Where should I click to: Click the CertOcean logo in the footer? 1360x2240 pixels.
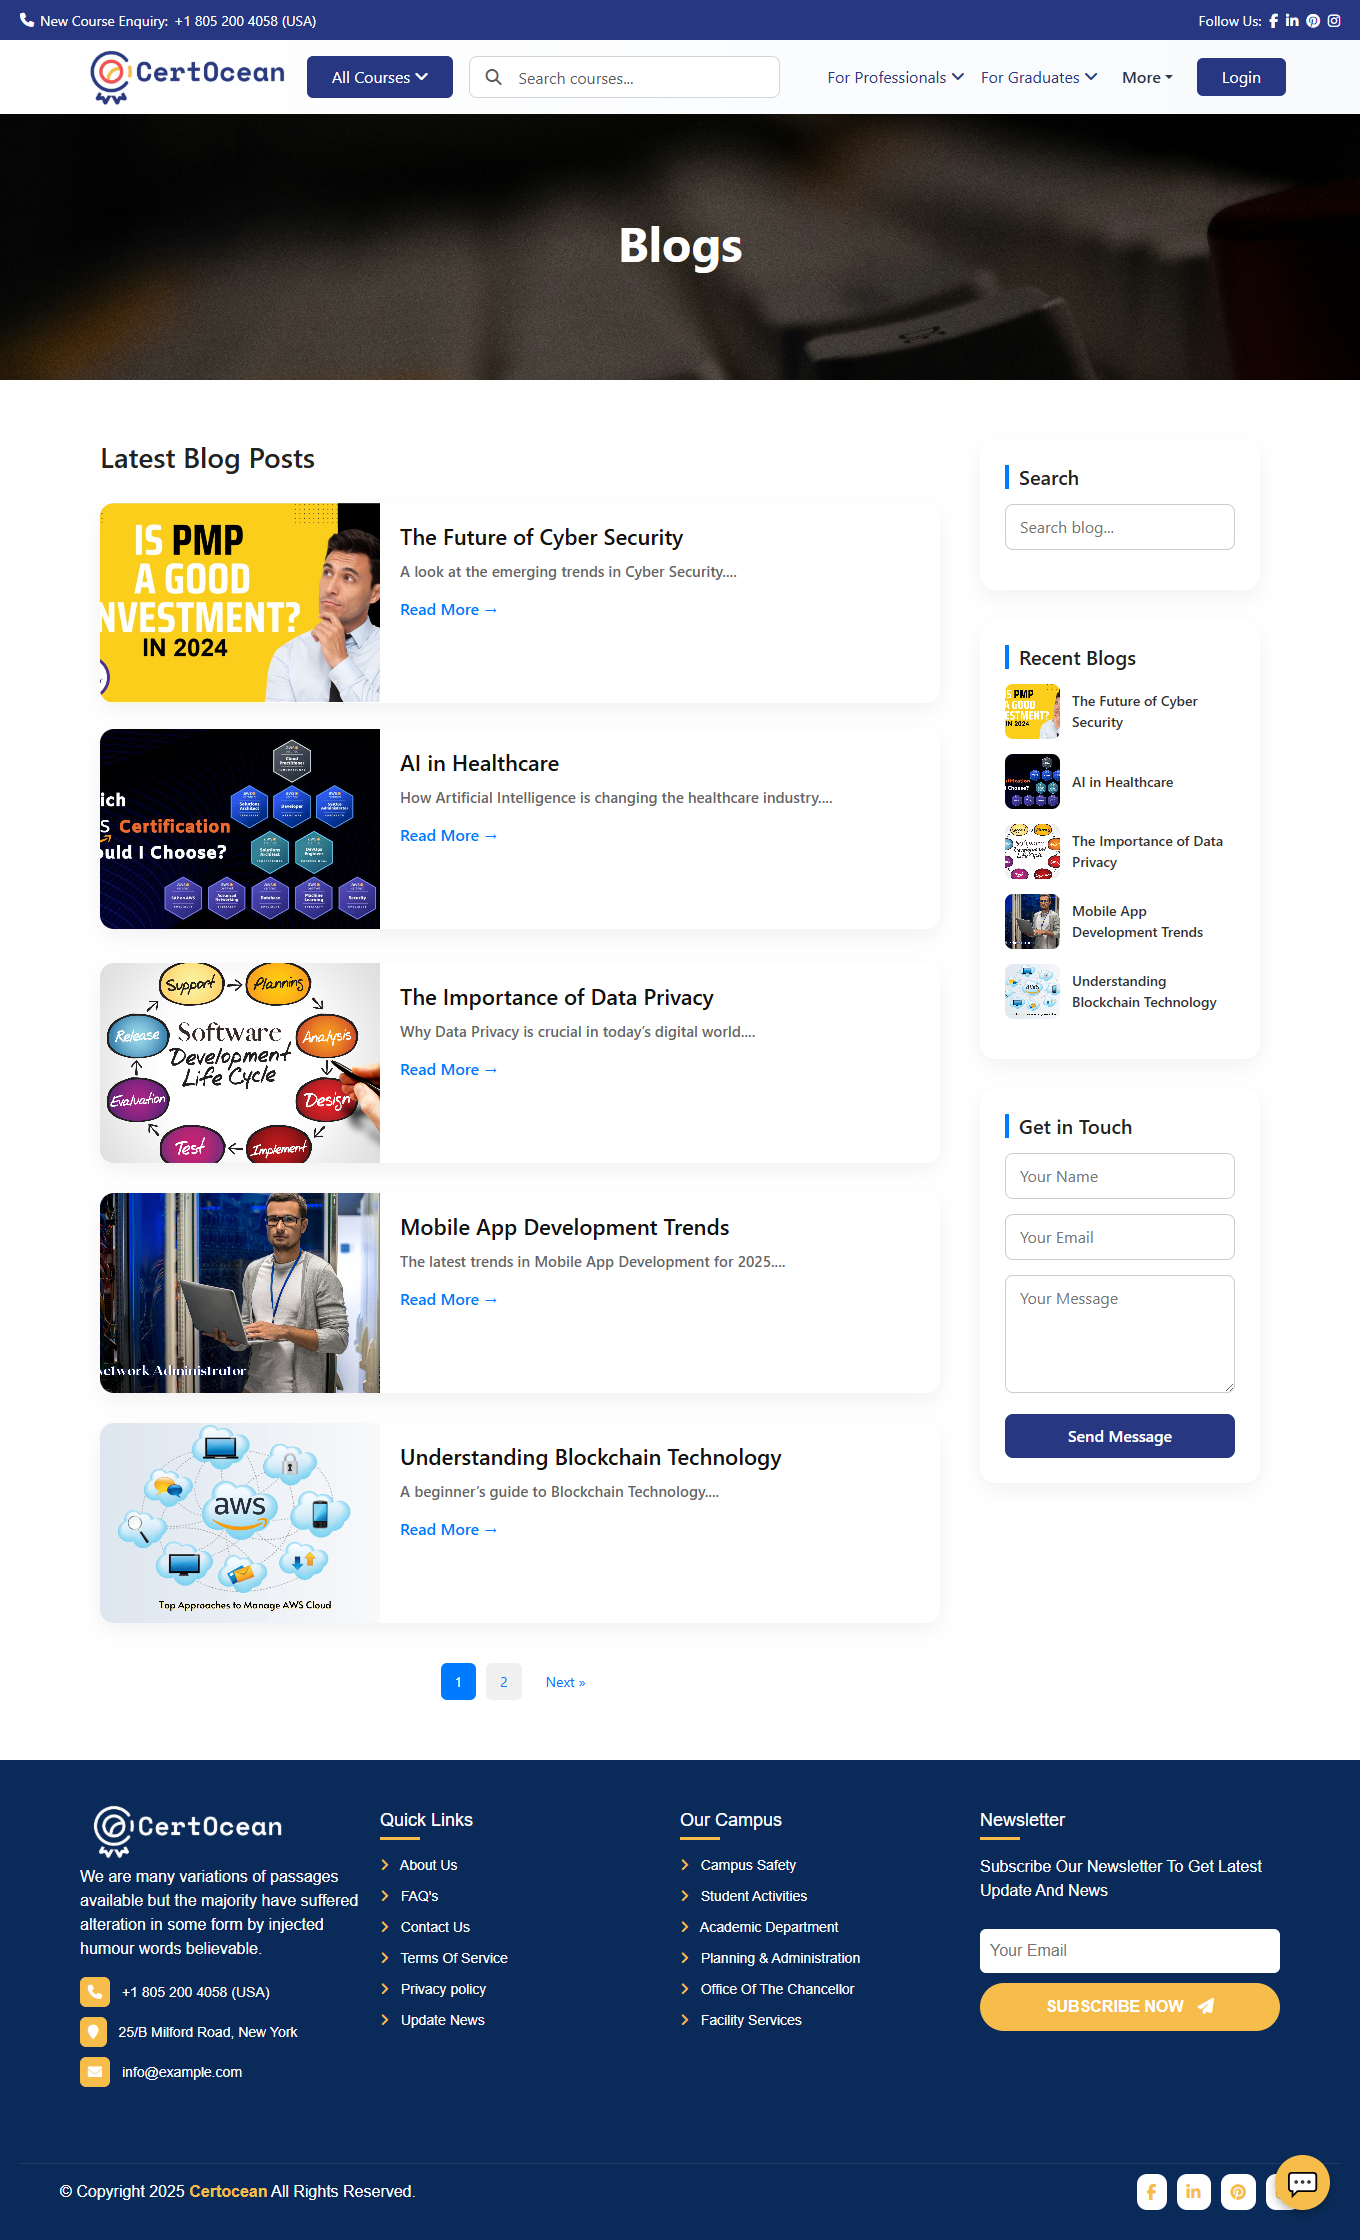click(187, 1830)
